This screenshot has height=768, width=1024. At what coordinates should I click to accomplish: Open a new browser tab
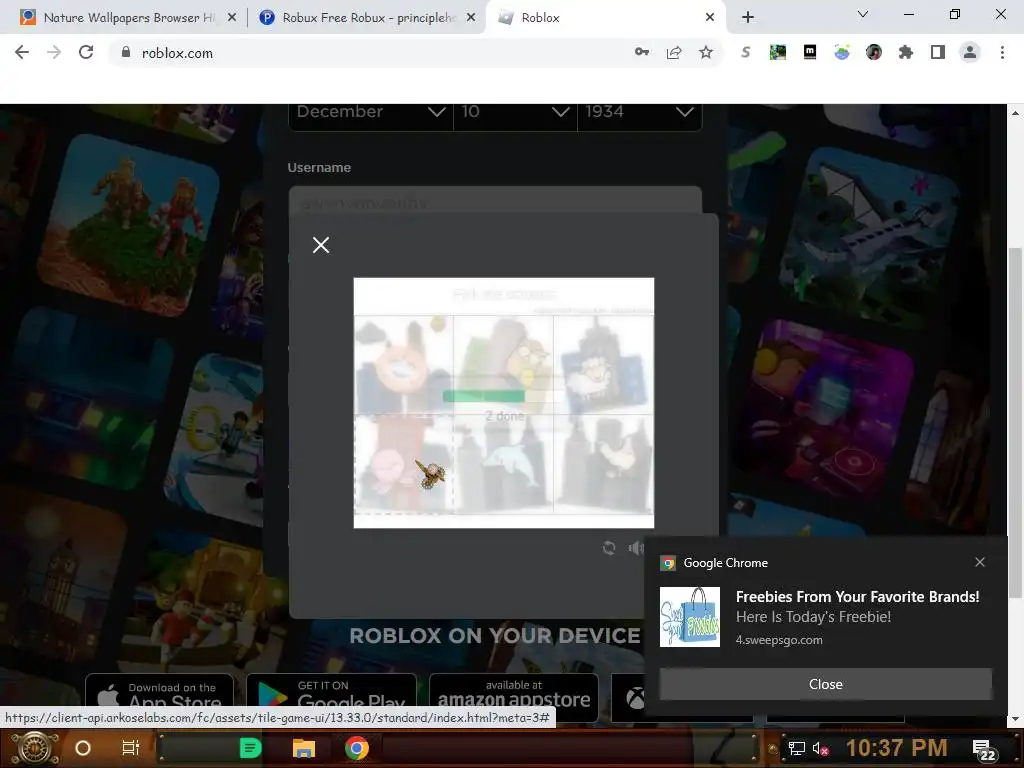pyautogui.click(x=748, y=17)
